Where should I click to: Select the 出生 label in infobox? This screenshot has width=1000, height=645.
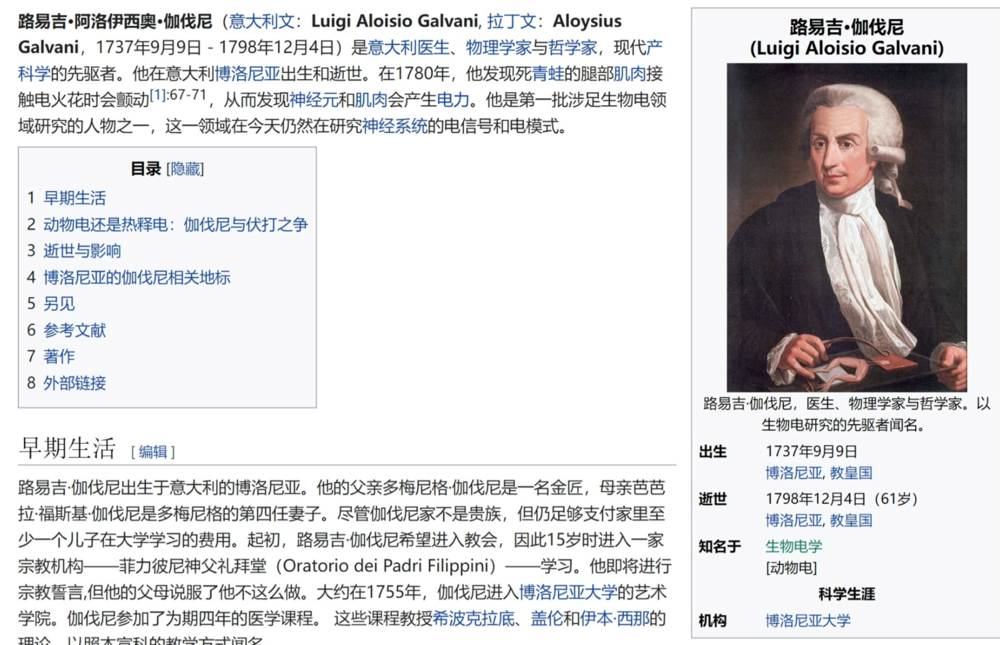(x=713, y=452)
